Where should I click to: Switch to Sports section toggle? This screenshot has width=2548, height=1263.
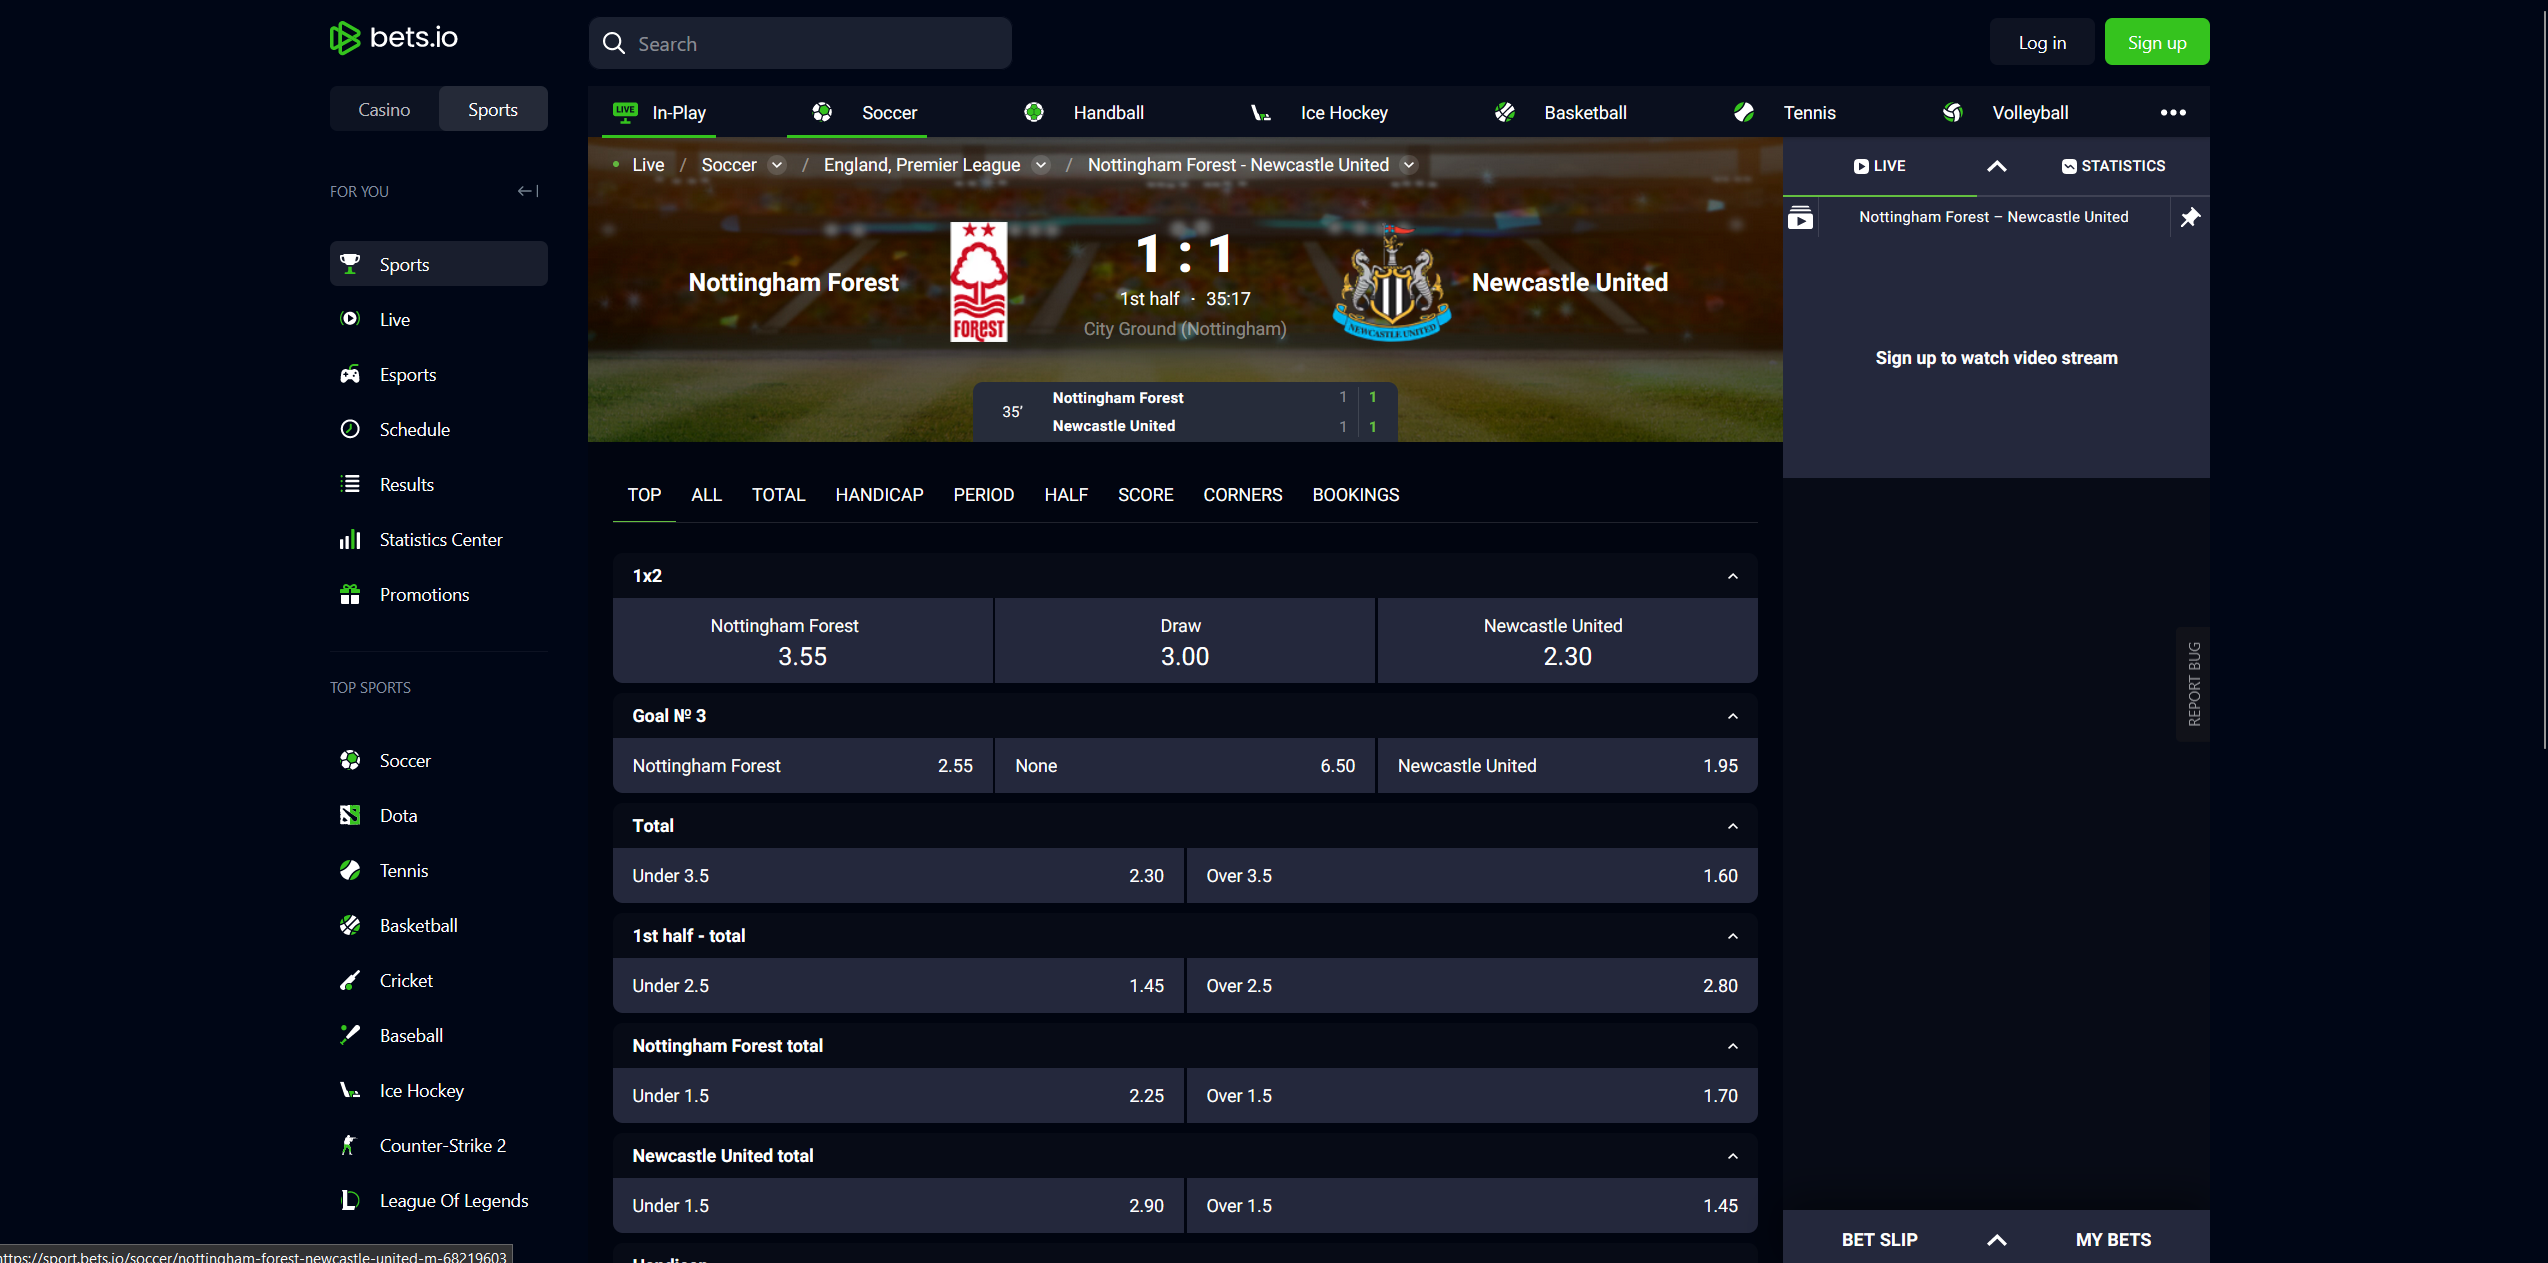493,109
